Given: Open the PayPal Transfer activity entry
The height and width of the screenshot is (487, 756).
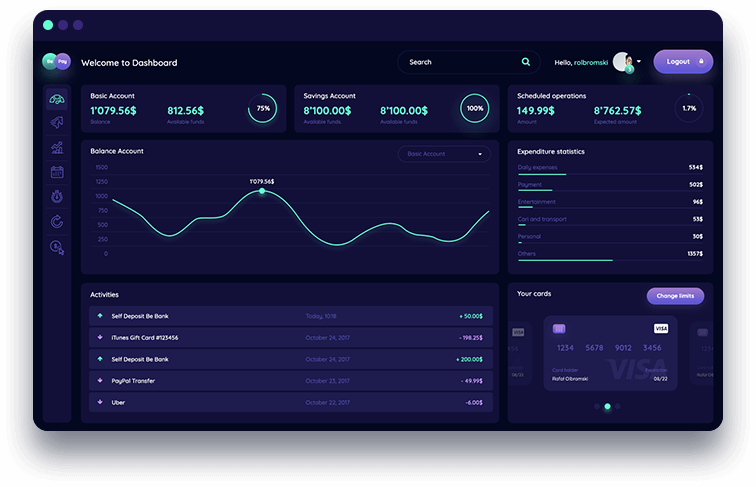Looking at the screenshot, I should point(290,381).
